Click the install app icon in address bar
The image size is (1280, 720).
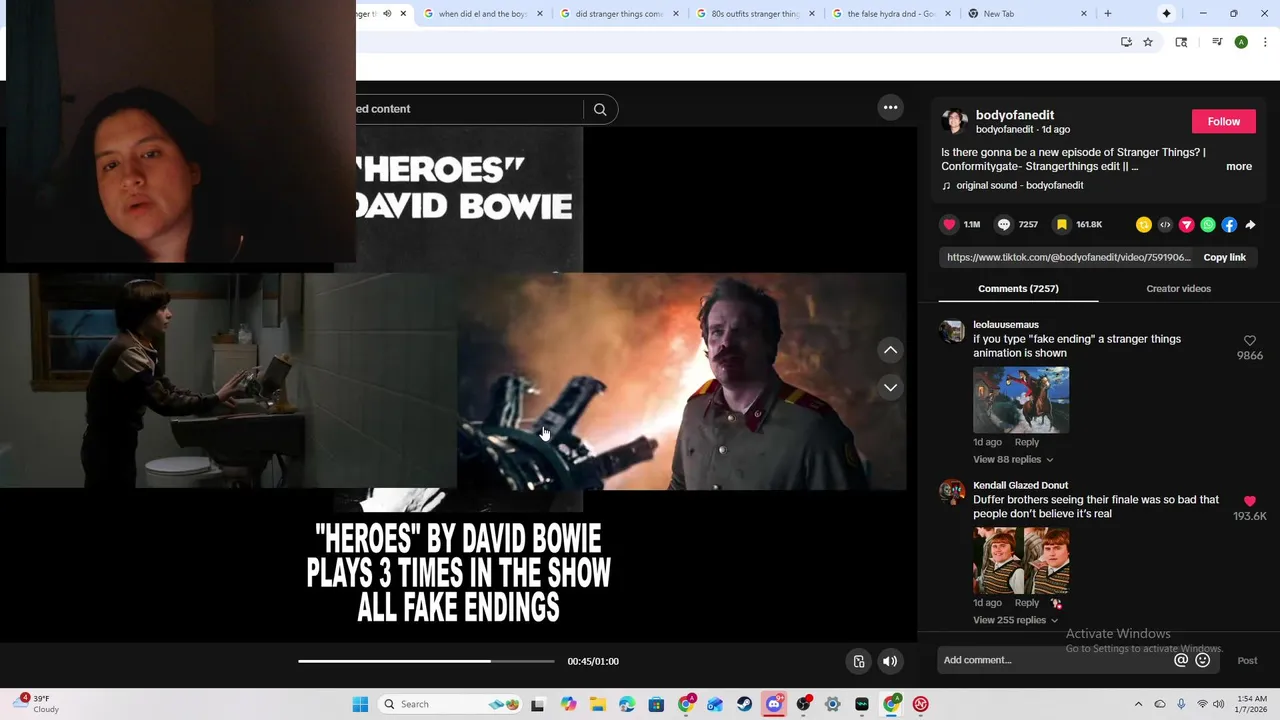[1126, 42]
